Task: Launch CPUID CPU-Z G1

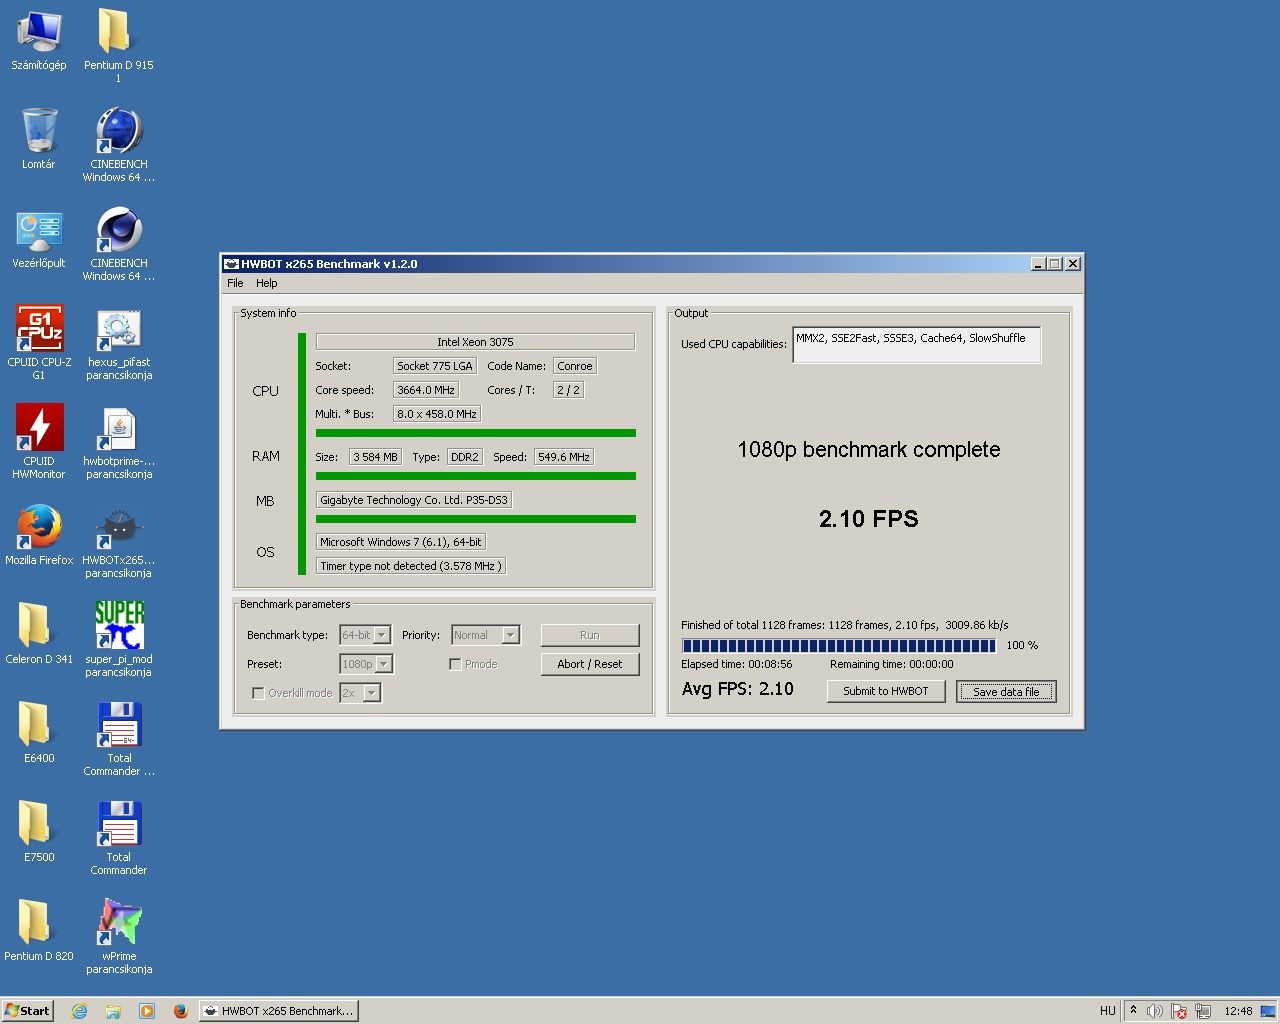Action: pos(39,342)
